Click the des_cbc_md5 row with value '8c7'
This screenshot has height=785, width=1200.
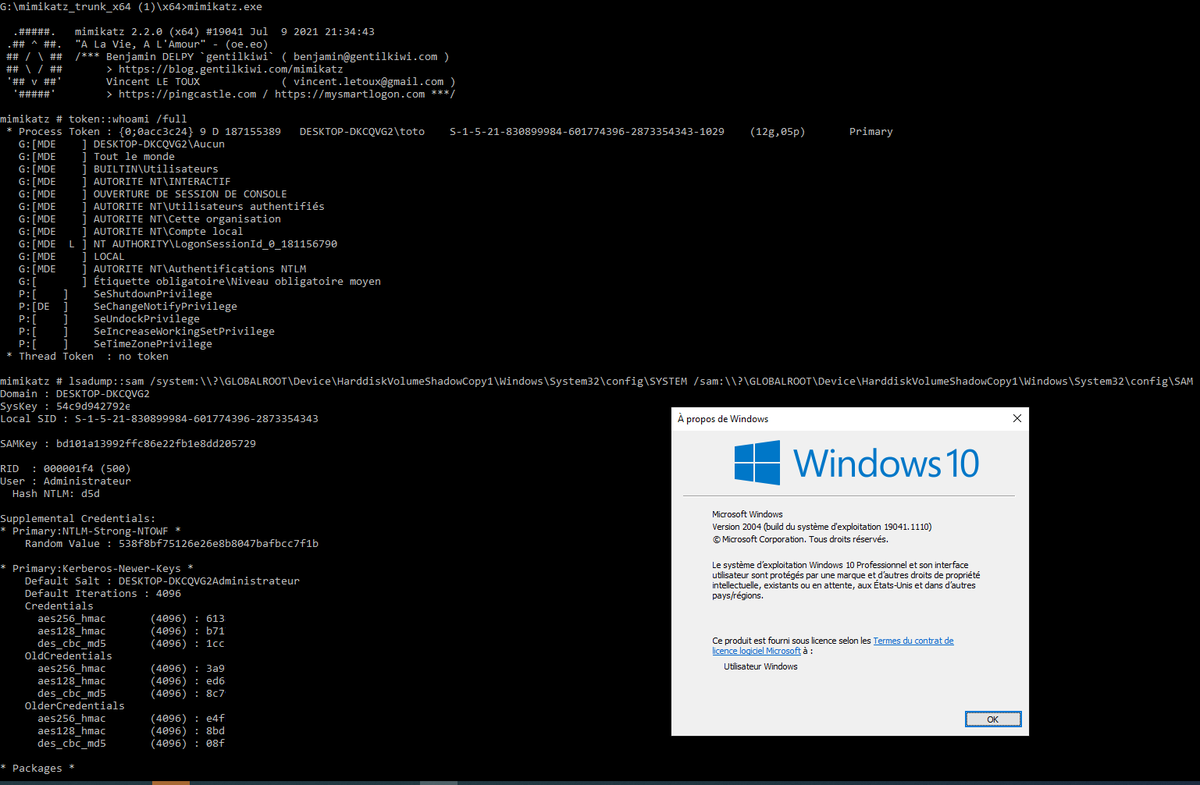click(131, 694)
